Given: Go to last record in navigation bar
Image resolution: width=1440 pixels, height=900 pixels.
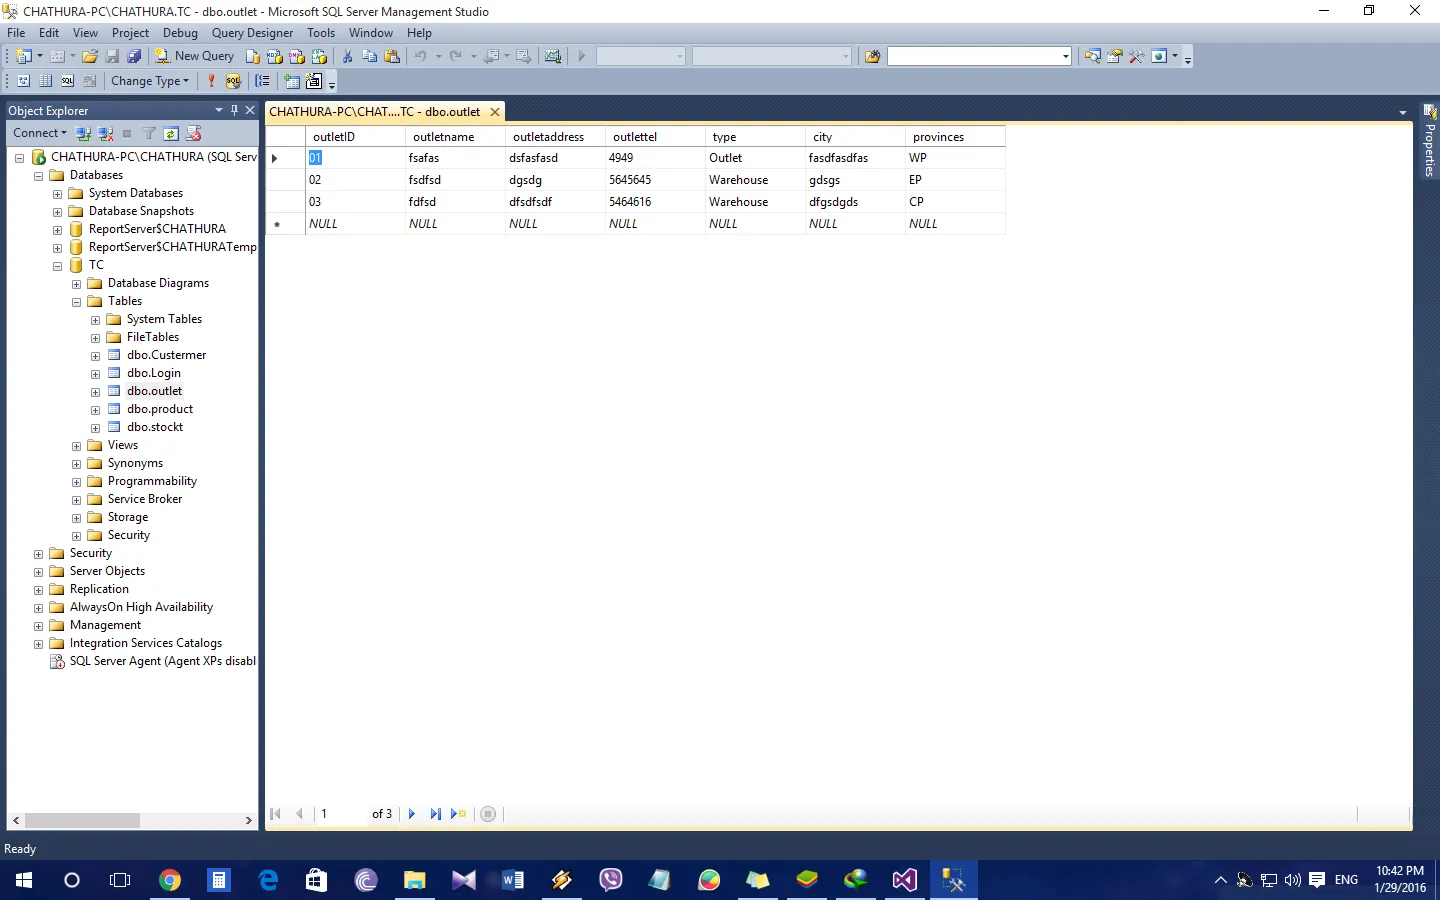Looking at the screenshot, I should pos(435,814).
